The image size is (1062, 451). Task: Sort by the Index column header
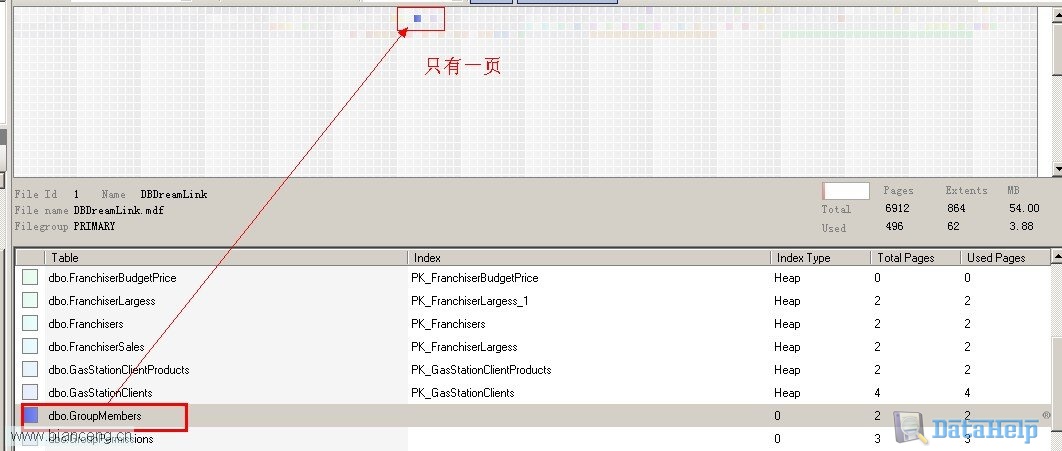pyautogui.click(x=588, y=258)
